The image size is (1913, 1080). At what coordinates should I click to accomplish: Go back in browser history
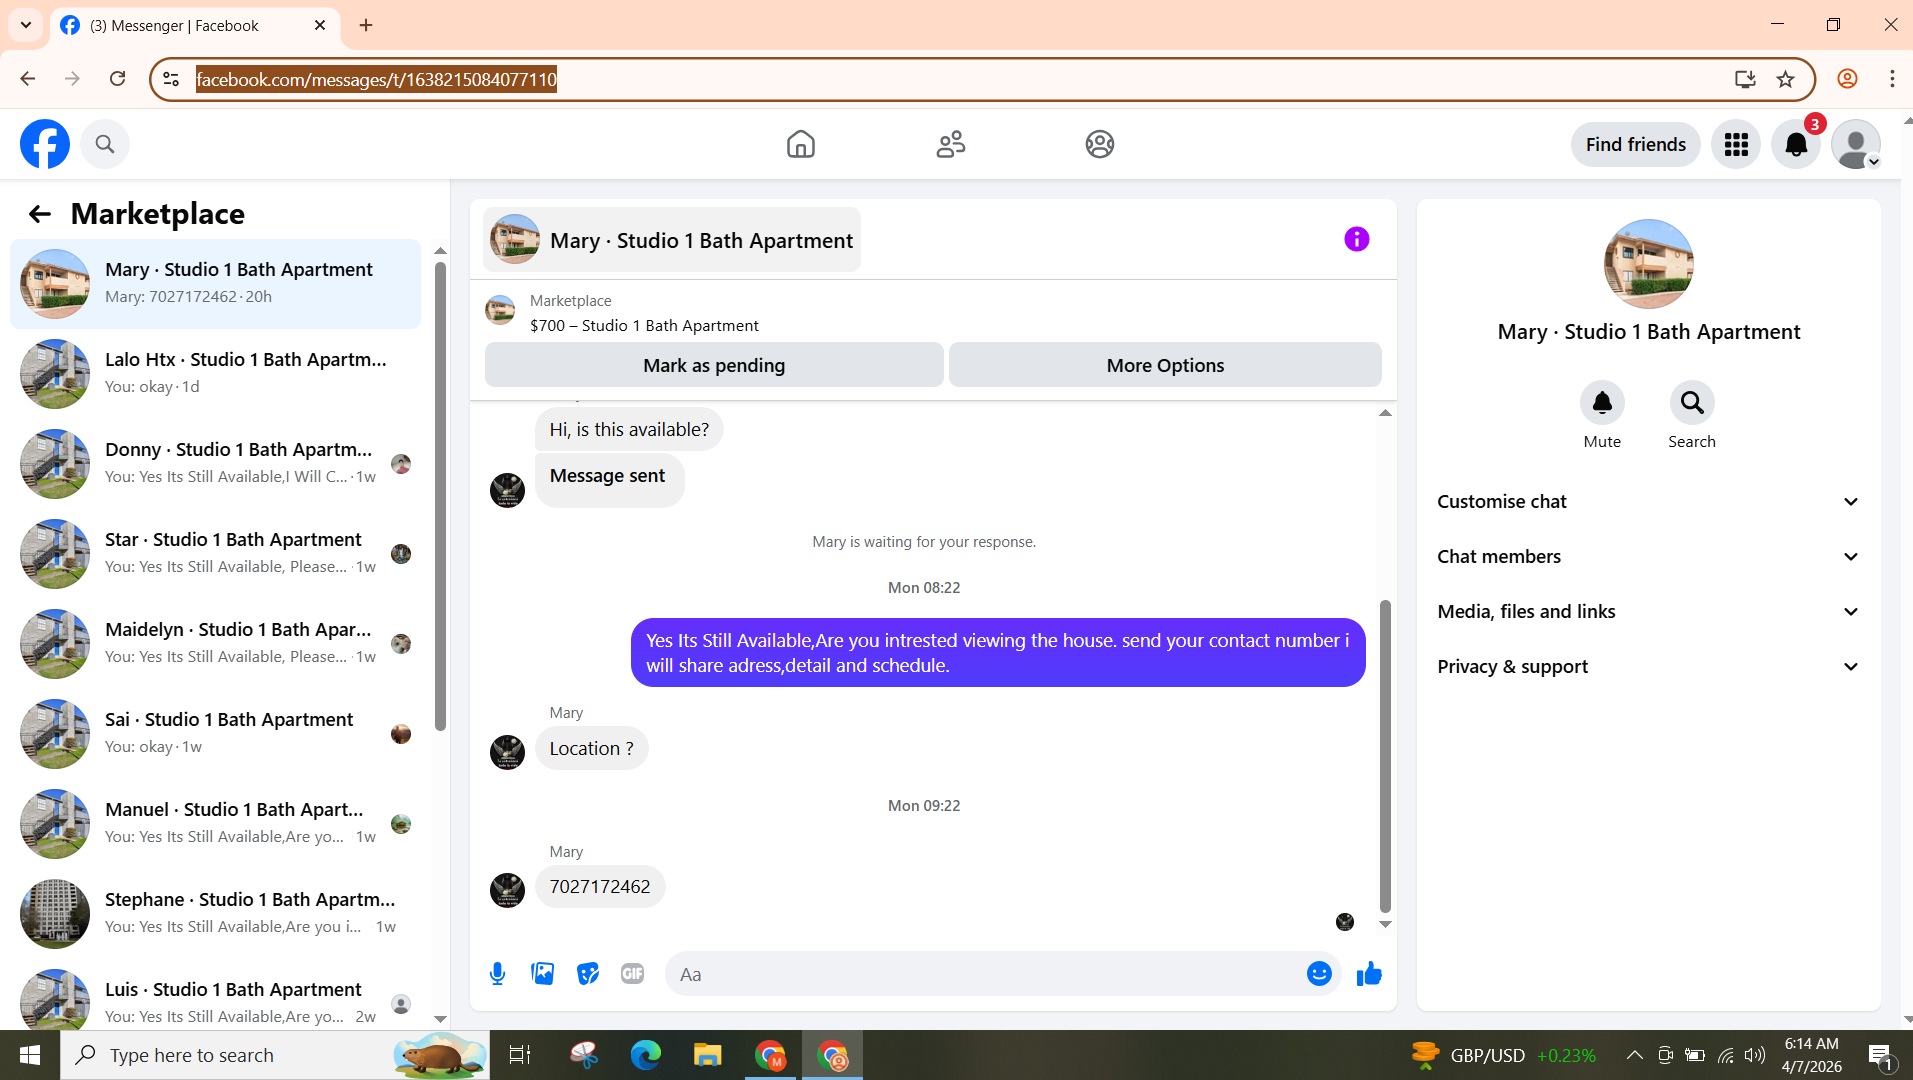(x=27, y=79)
